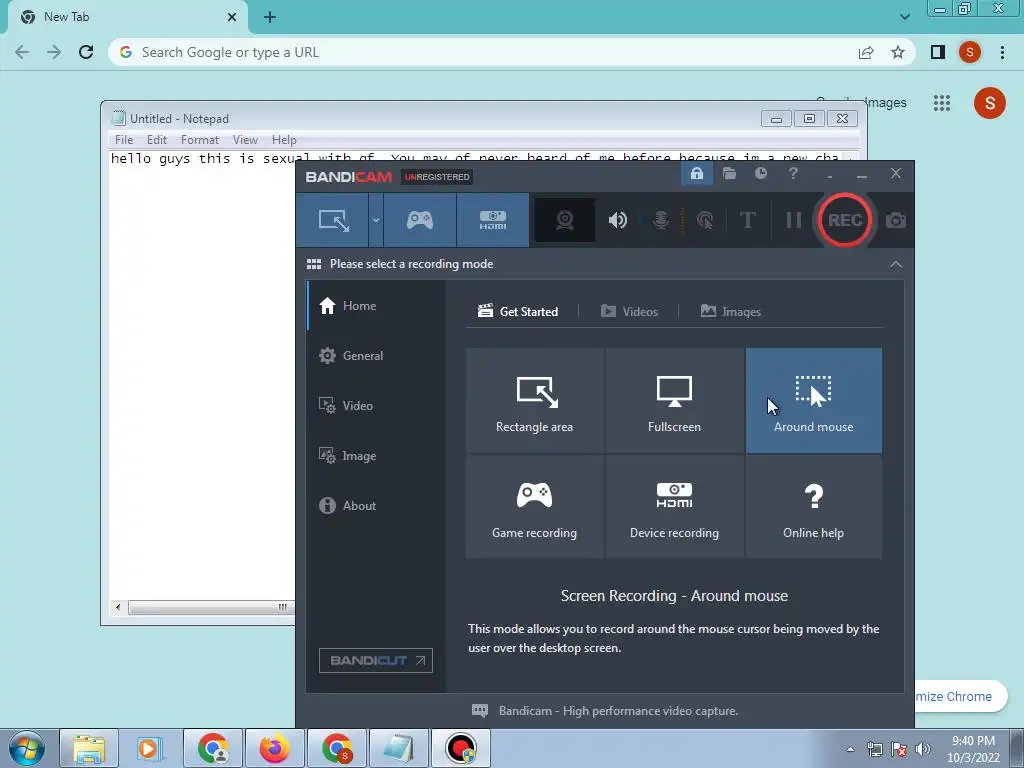Screen dimensions: 1024x768
Task: Click the UNREGISTERED badge
Action: tap(437, 177)
